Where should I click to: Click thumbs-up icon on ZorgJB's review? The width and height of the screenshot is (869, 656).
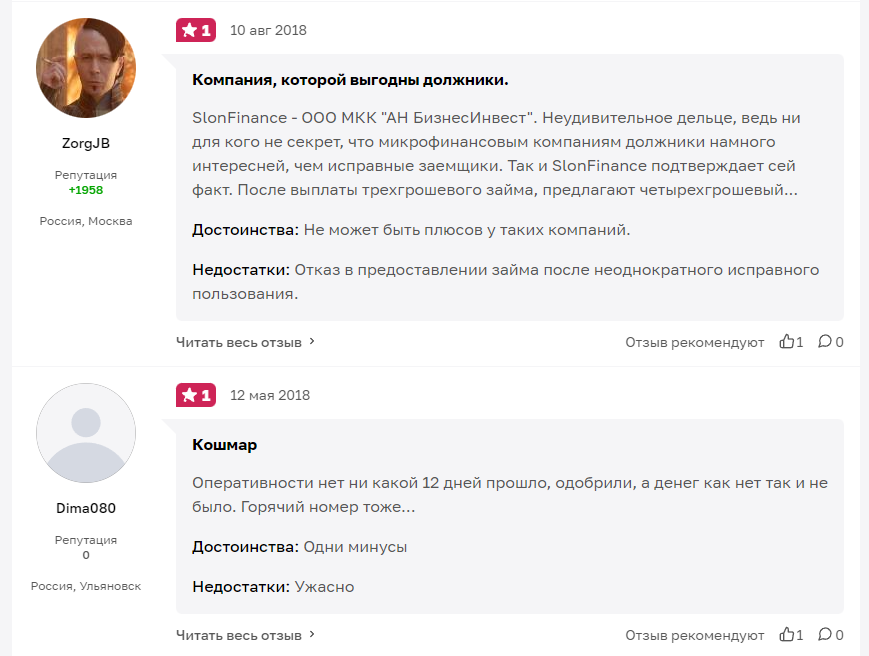786,342
